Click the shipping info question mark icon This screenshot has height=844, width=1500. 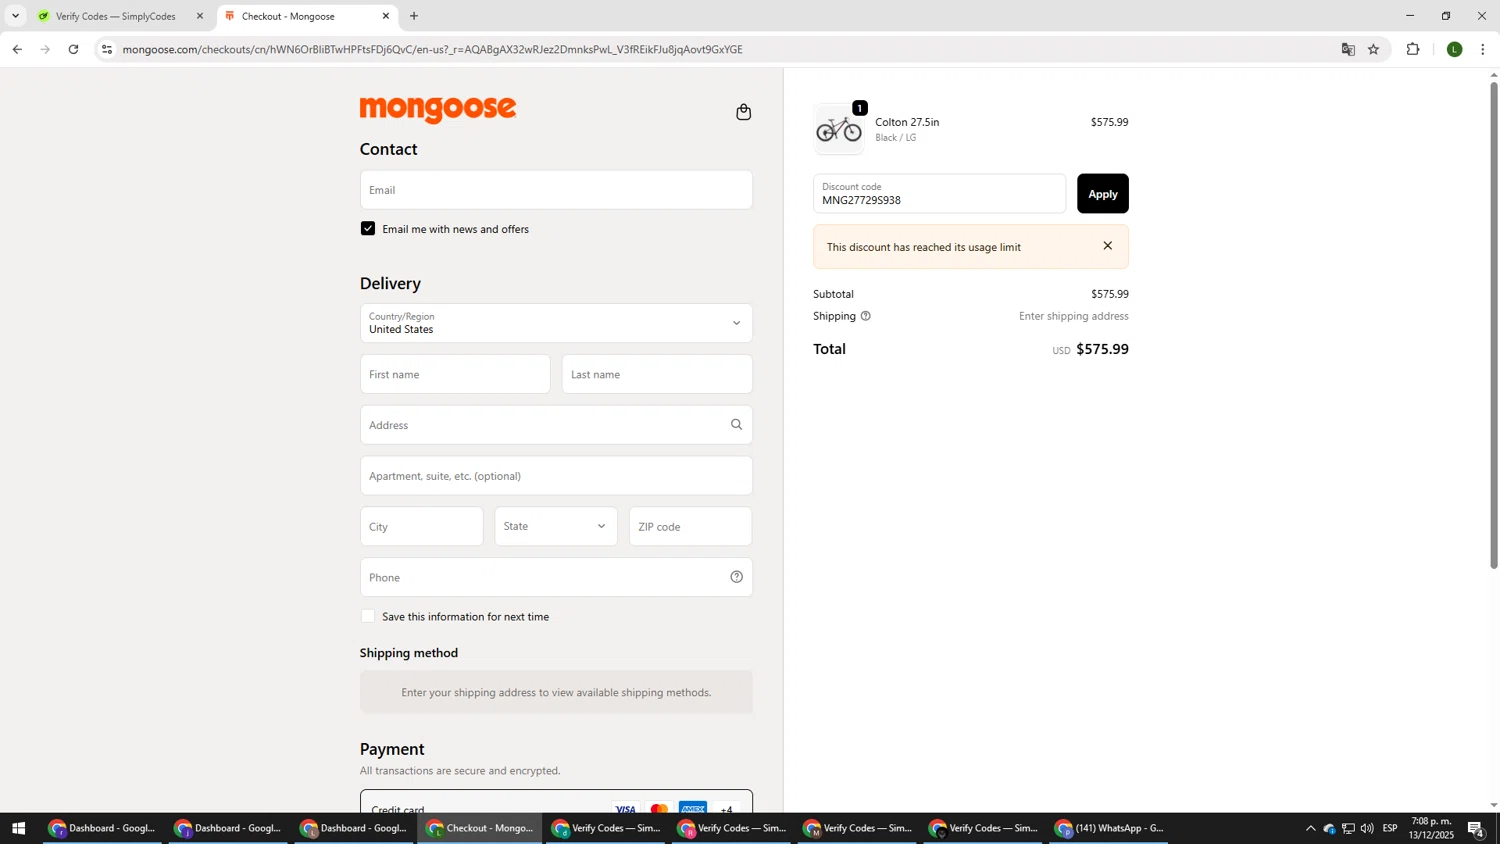[x=866, y=316]
